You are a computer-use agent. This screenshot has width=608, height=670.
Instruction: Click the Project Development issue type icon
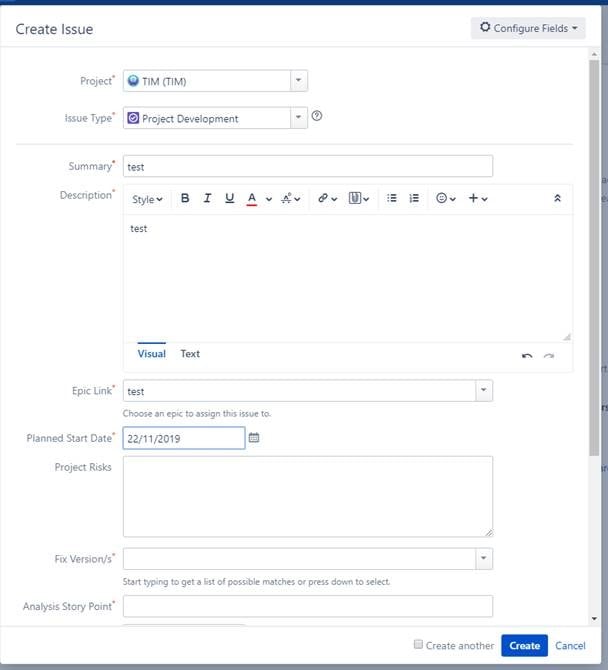pos(133,118)
